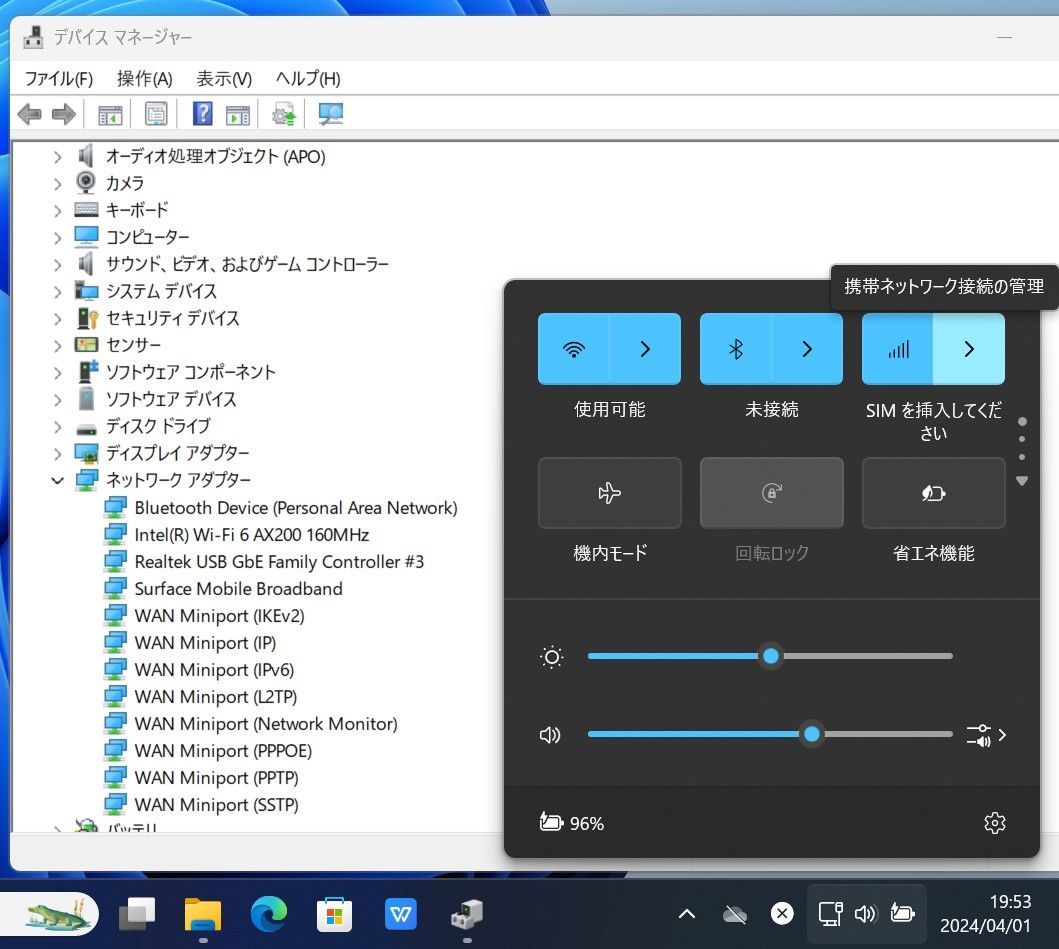The height and width of the screenshot is (949, 1059).
Task: Collapse the ネットワーク アダプター tree node
Action: tap(57, 480)
